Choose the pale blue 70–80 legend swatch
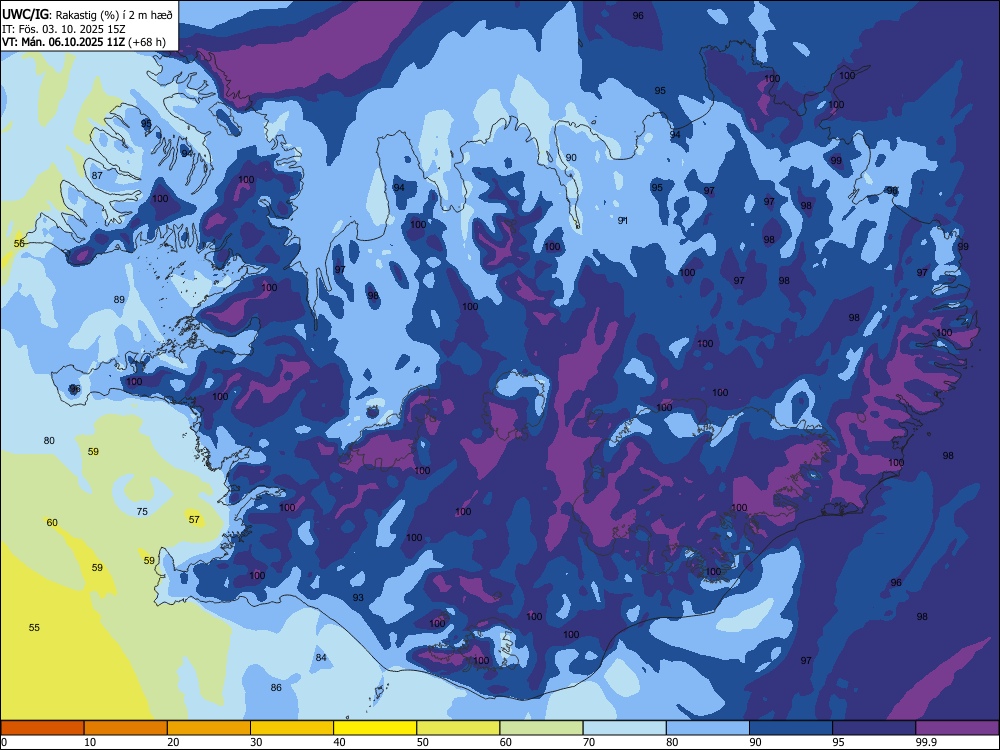The image size is (1000, 750). pyautogui.click(x=625, y=728)
